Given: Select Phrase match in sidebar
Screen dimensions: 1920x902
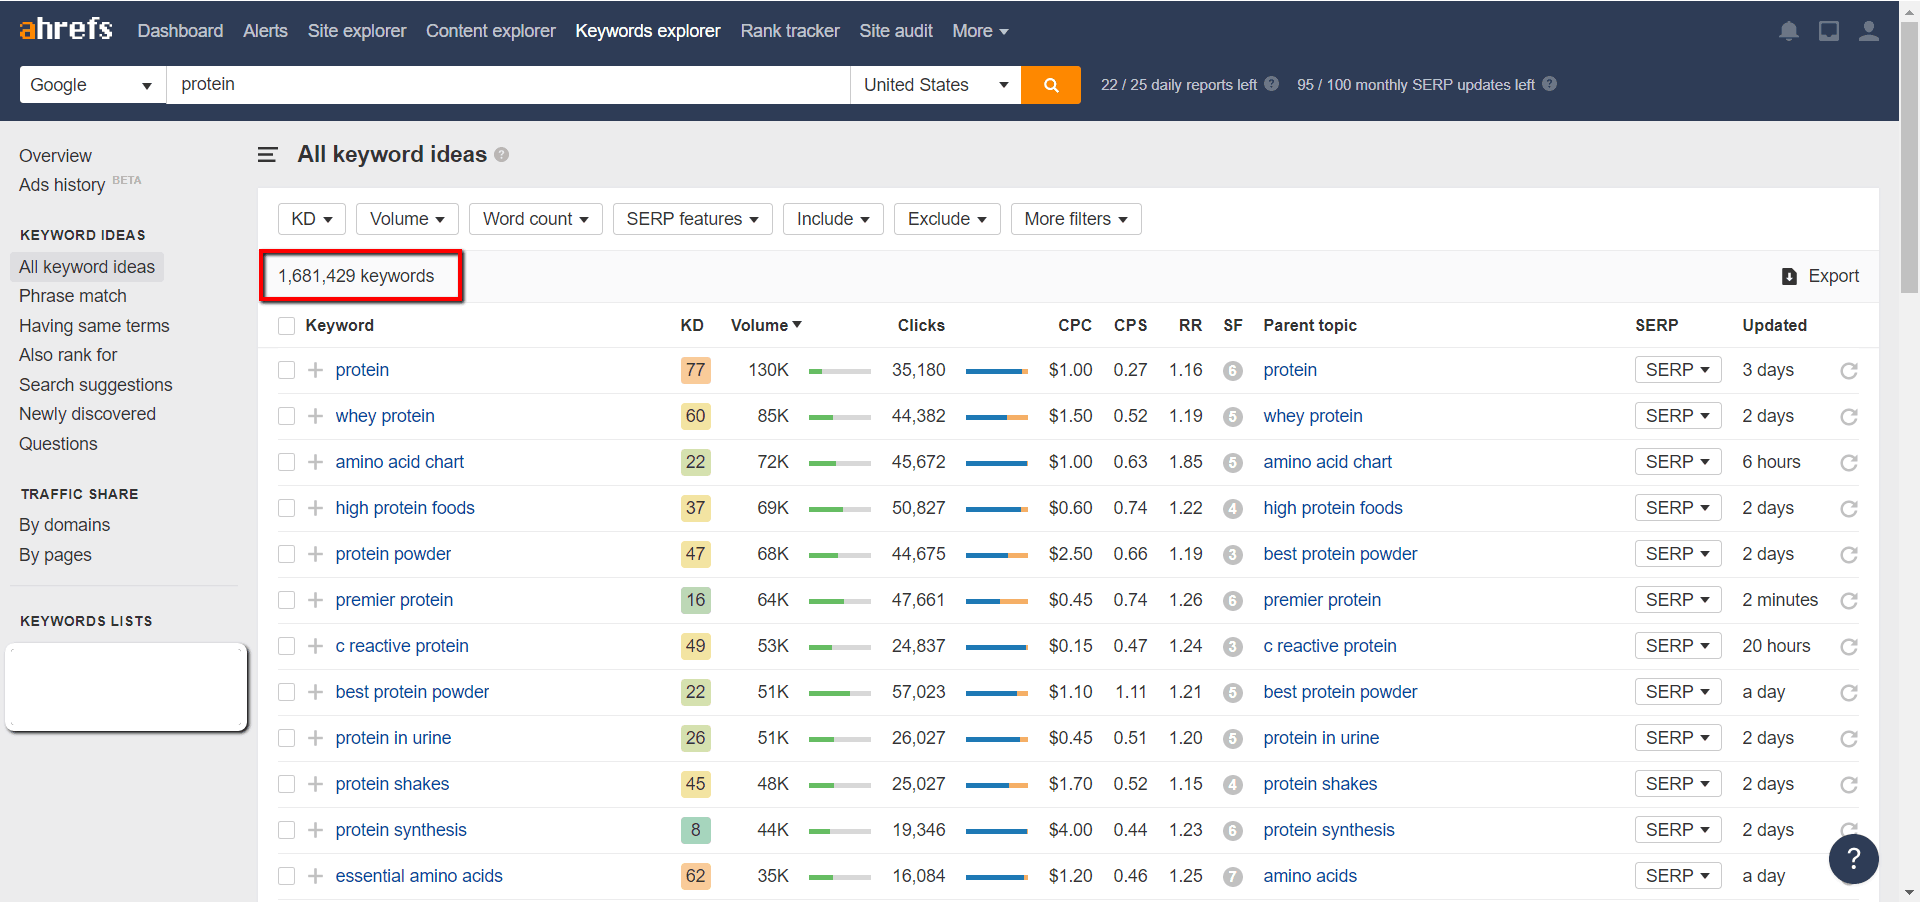Looking at the screenshot, I should [x=73, y=296].
